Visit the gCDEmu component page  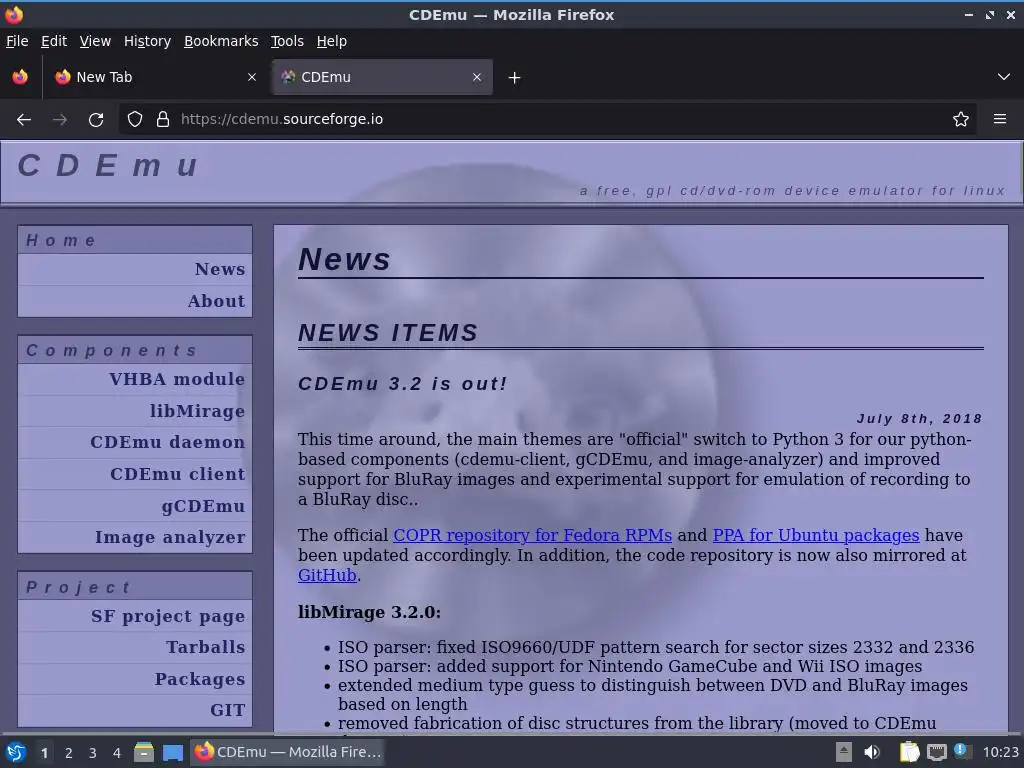[x=203, y=506]
